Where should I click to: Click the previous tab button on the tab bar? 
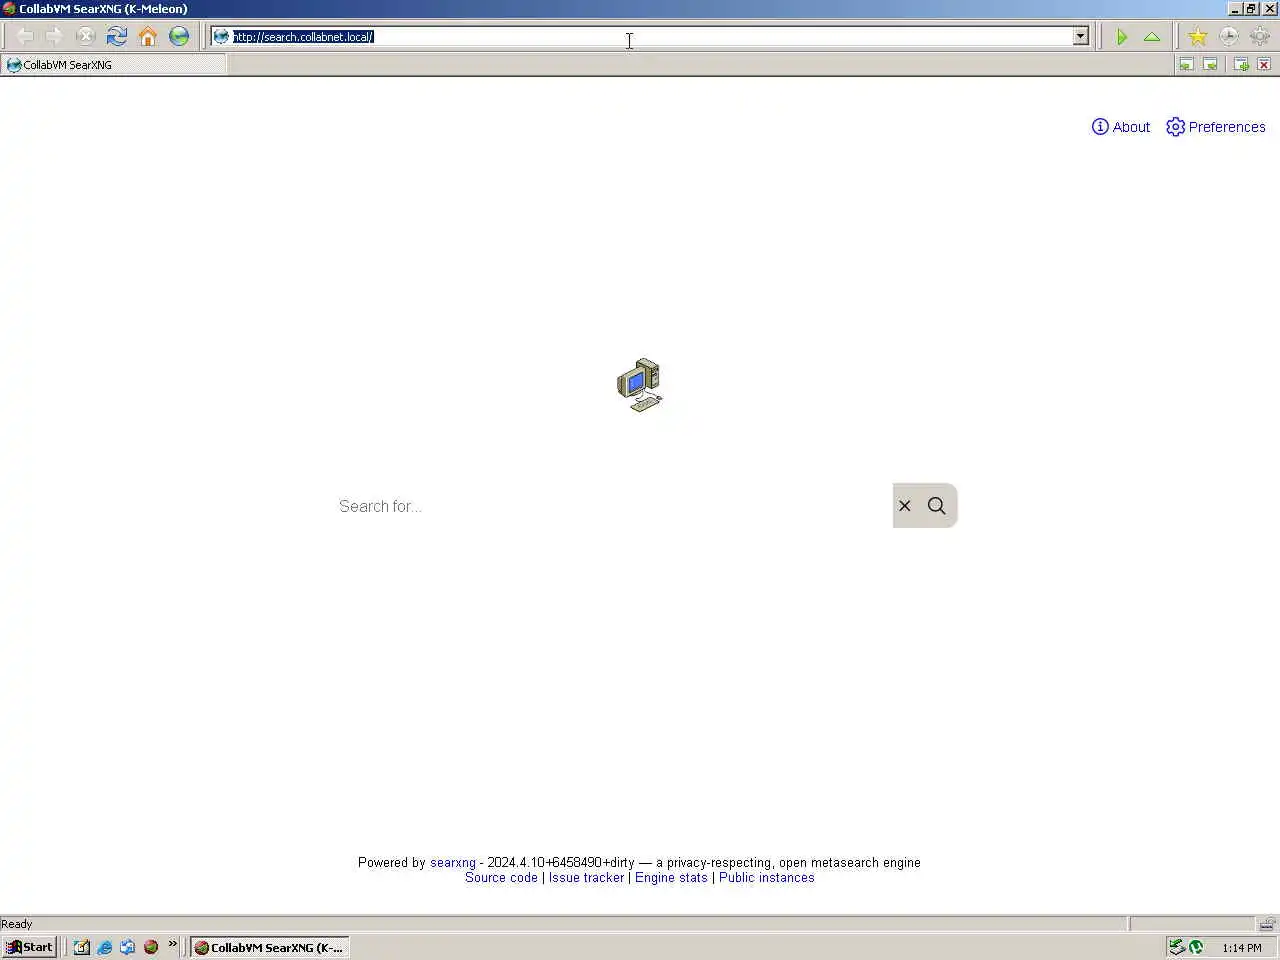point(1186,65)
